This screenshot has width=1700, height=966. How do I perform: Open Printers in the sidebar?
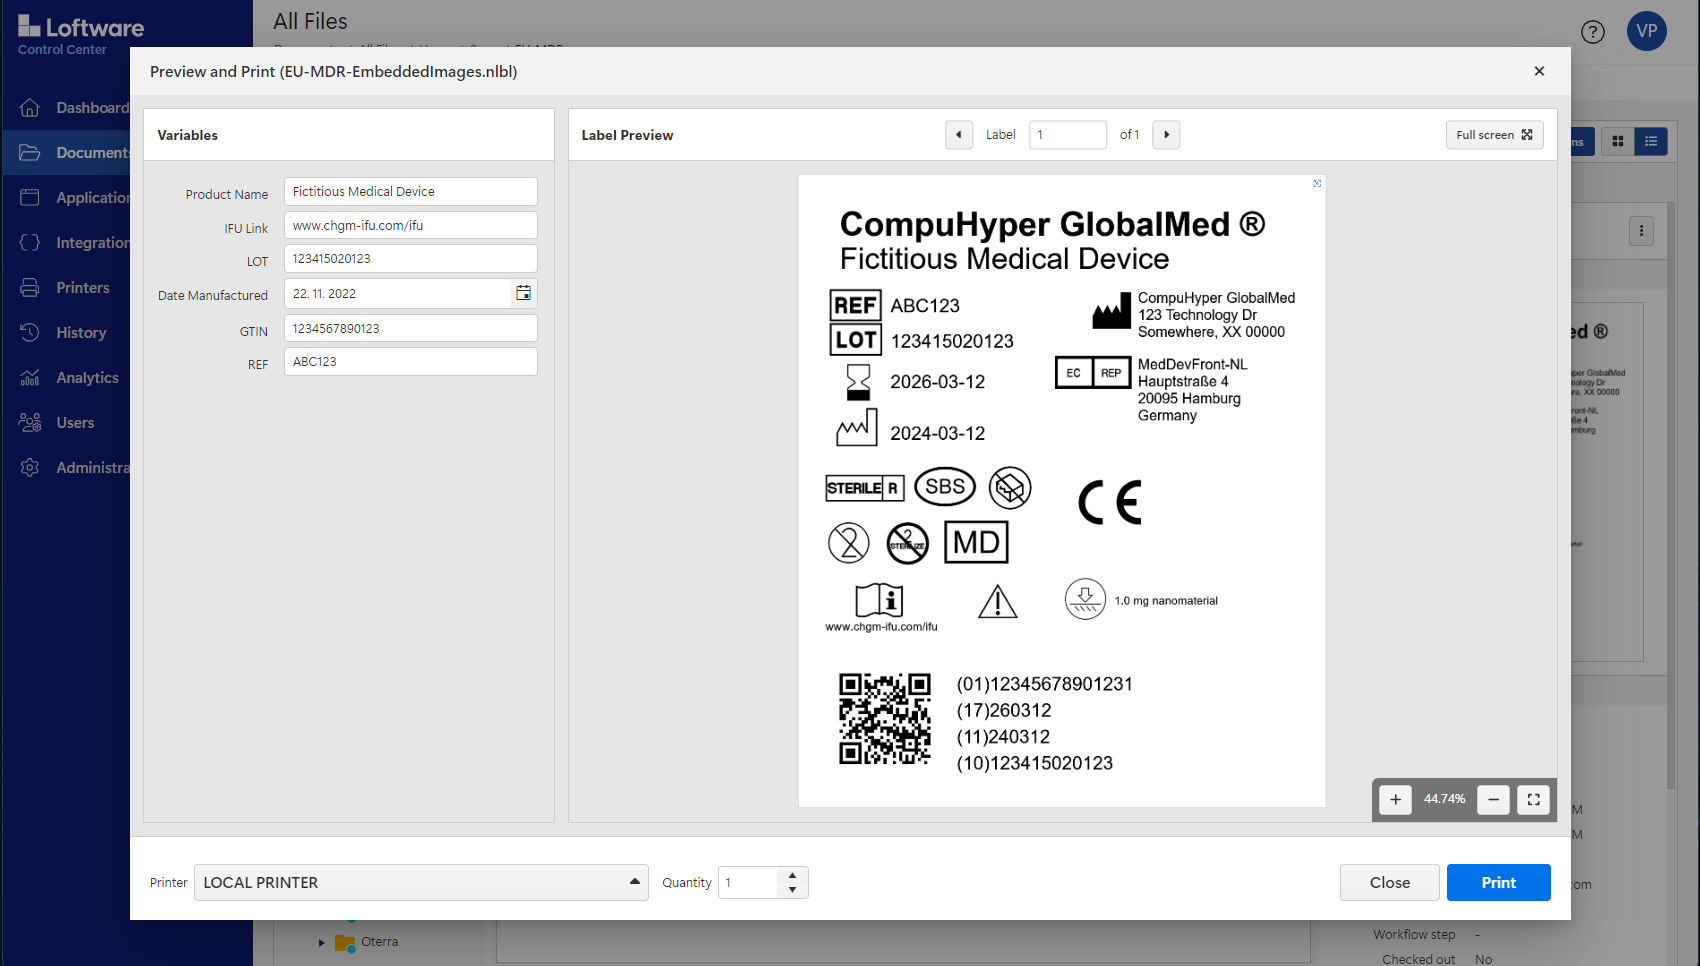[x=82, y=288]
